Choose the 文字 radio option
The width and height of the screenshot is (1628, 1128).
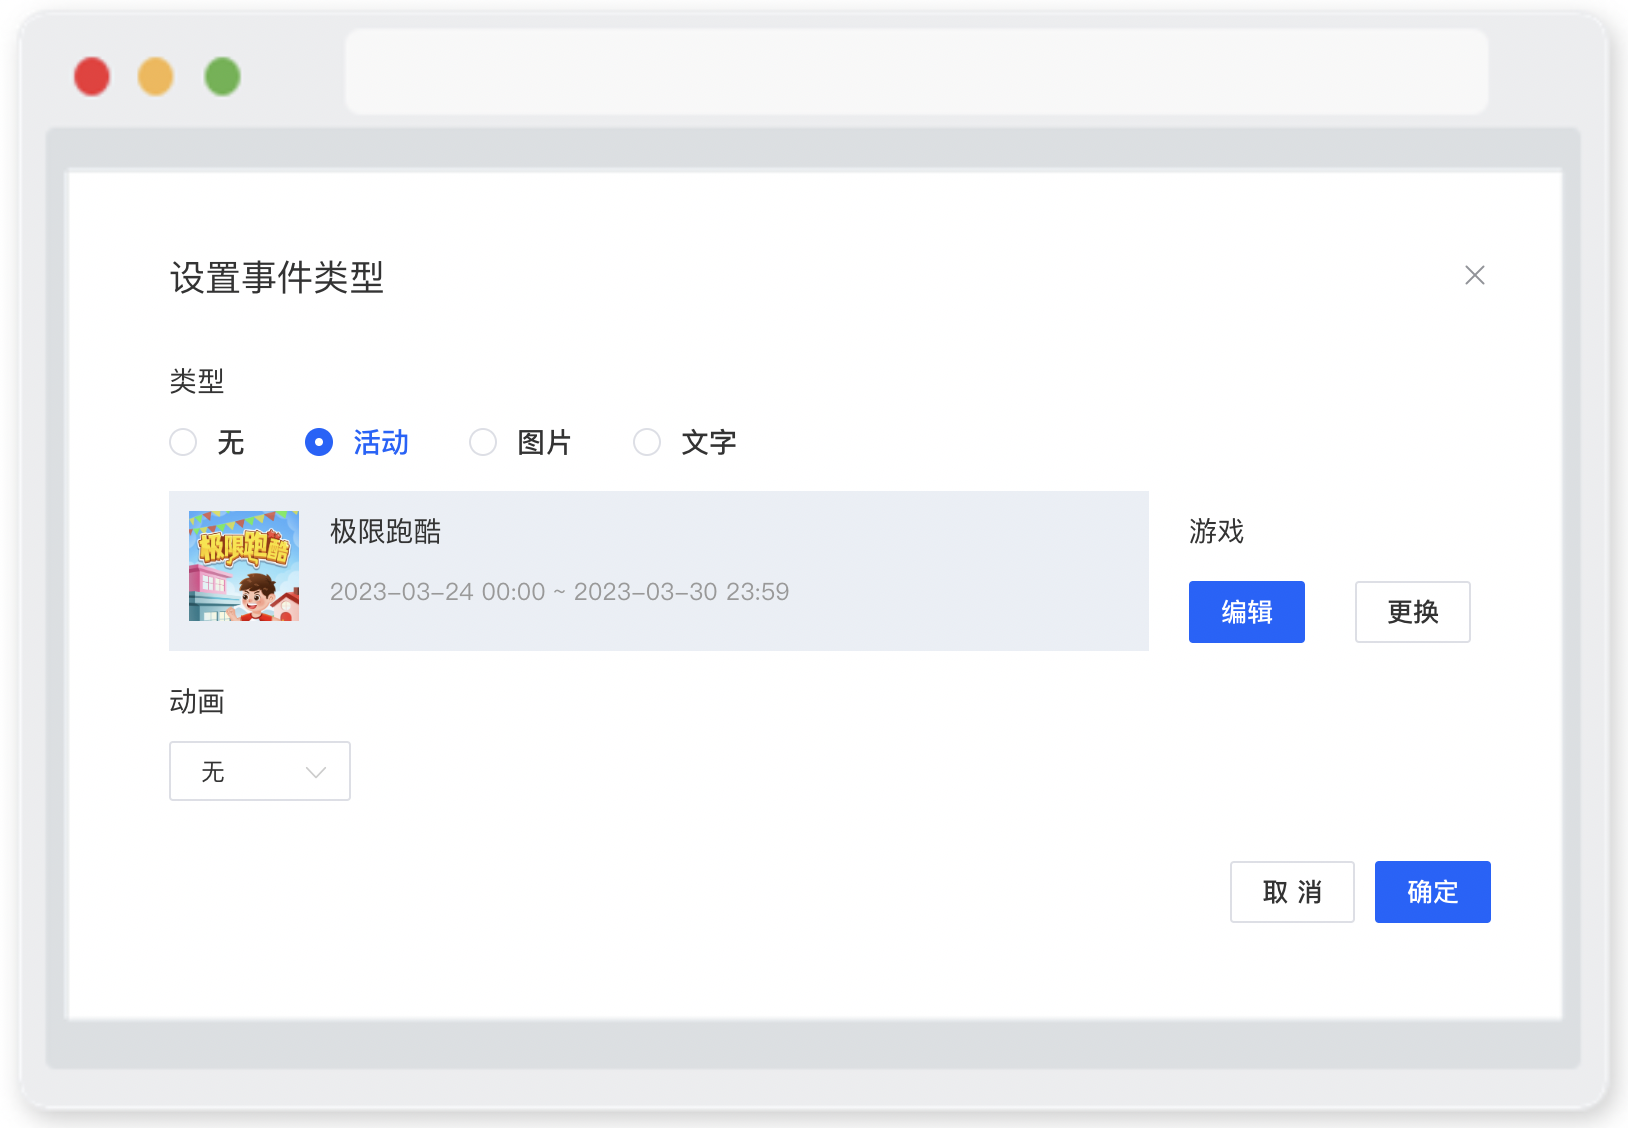point(647,442)
